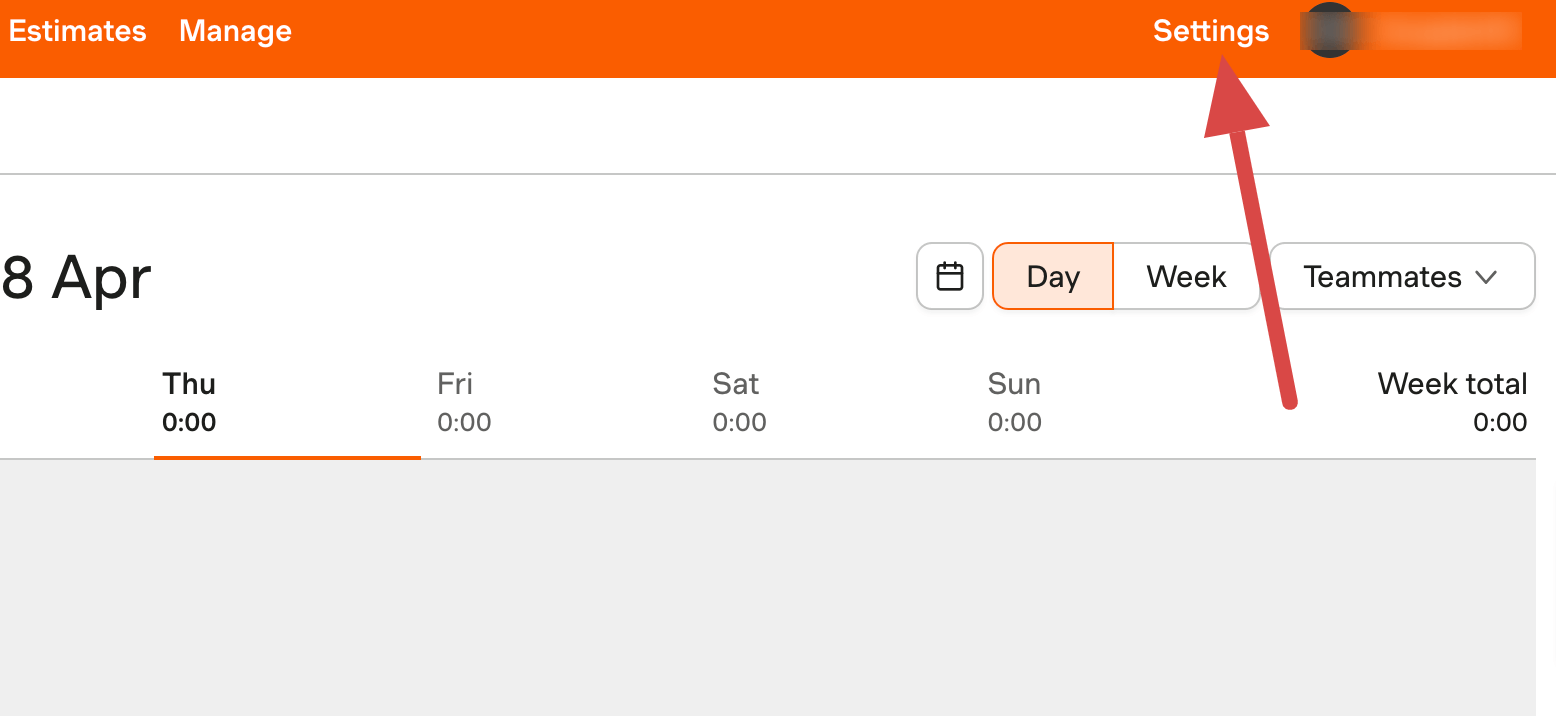Open the Manage menu item
The height and width of the screenshot is (716, 1556).
coord(235,31)
